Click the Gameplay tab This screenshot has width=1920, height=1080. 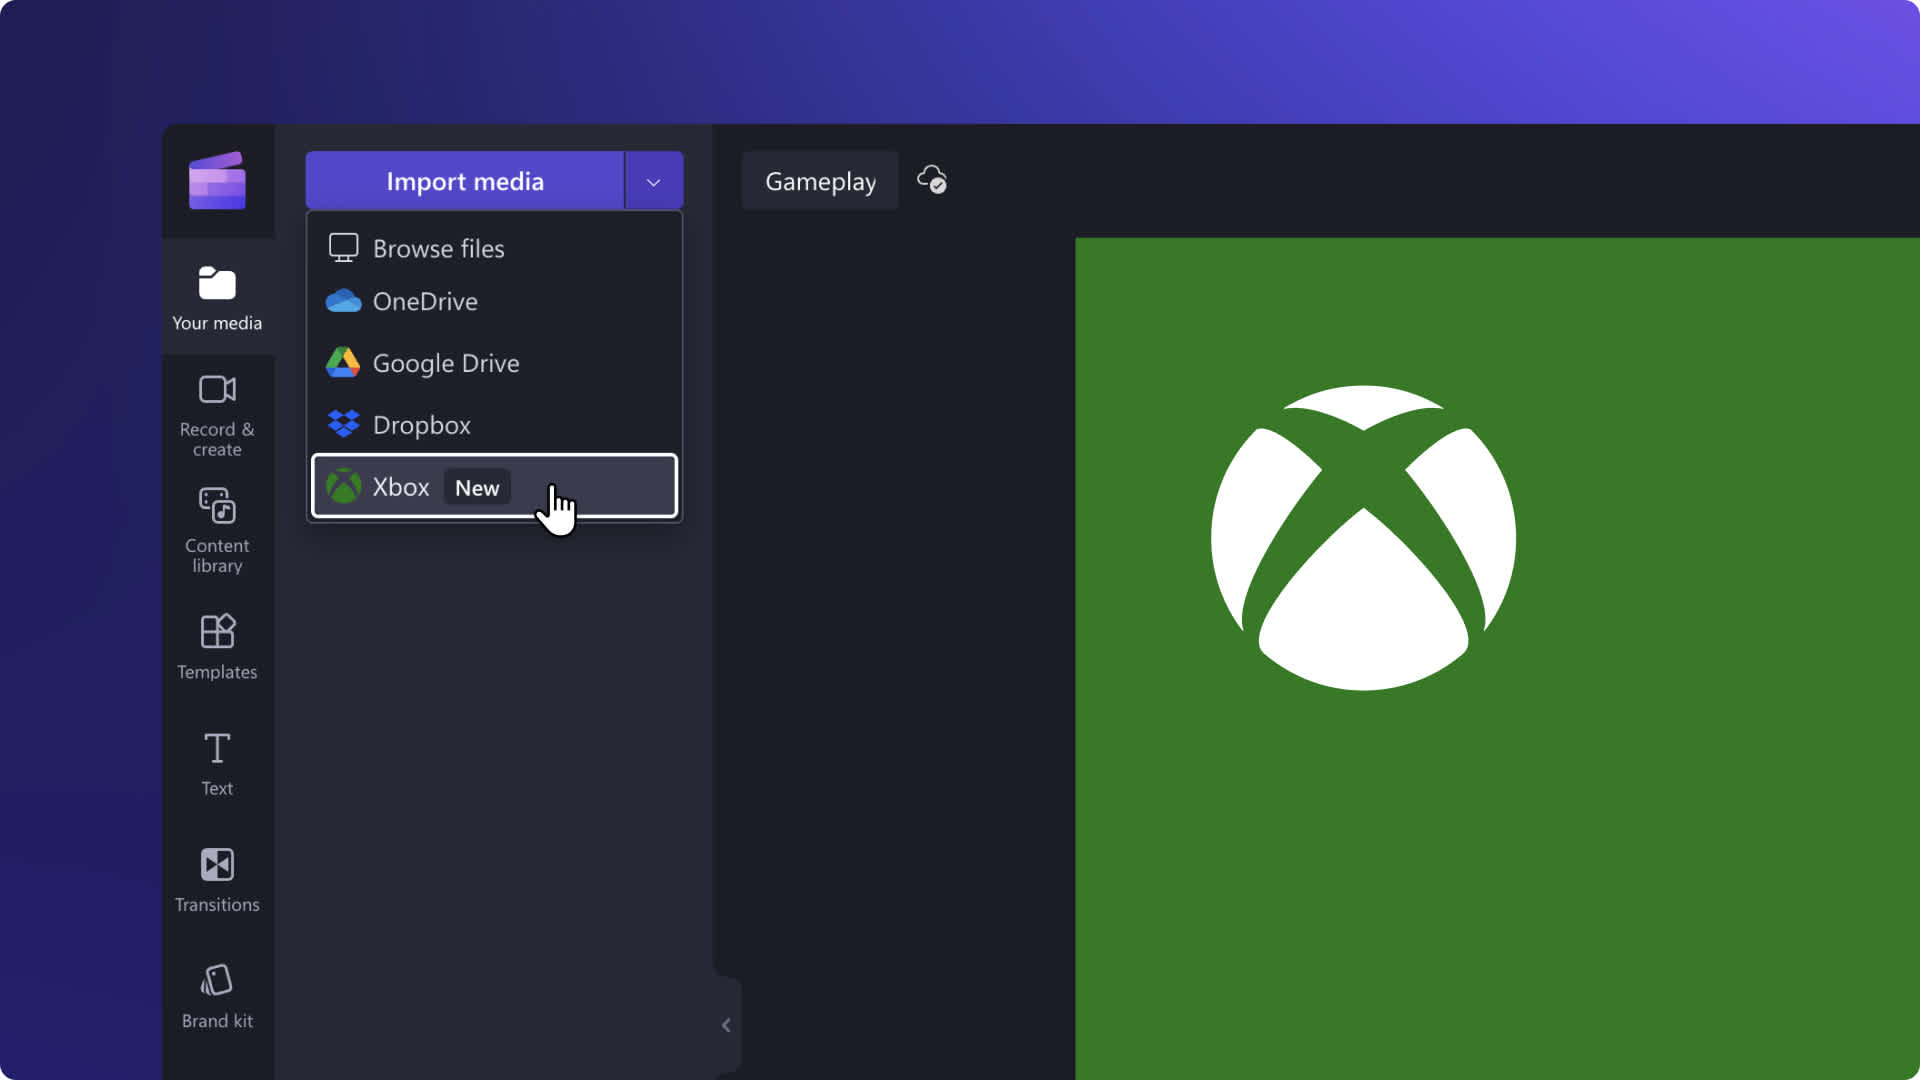(819, 181)
